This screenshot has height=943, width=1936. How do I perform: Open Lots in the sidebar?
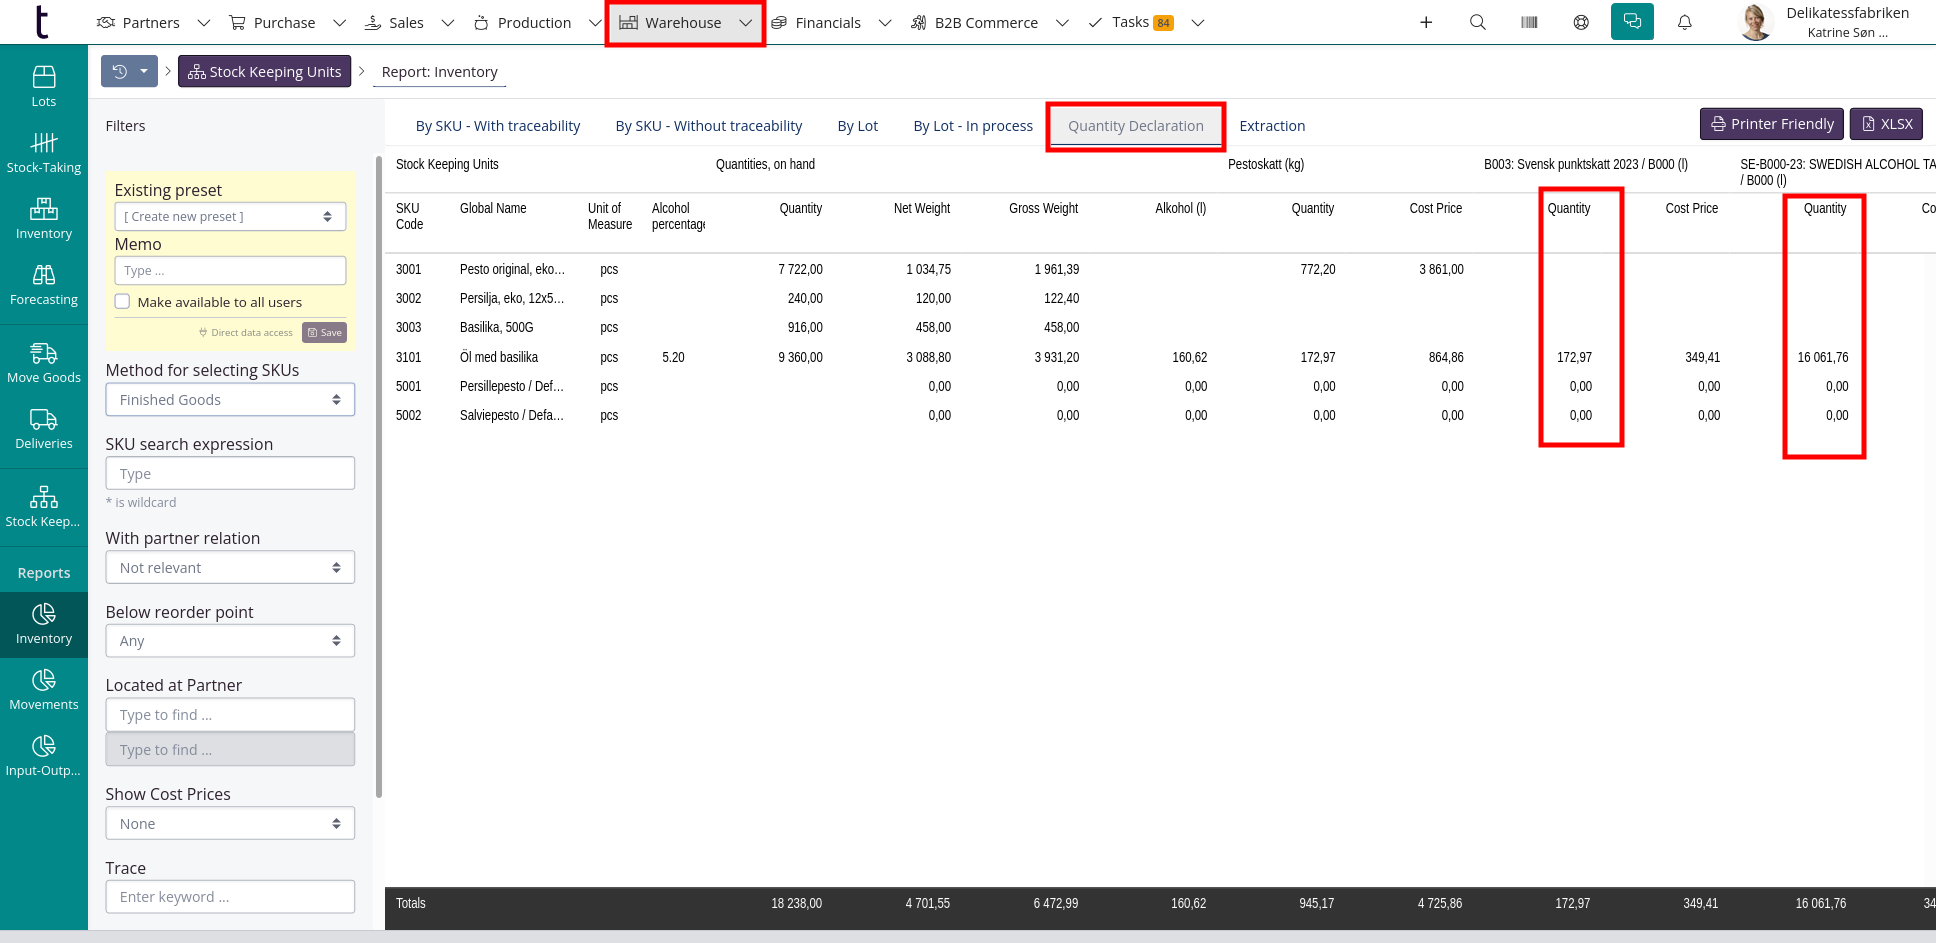pos(44,86)
